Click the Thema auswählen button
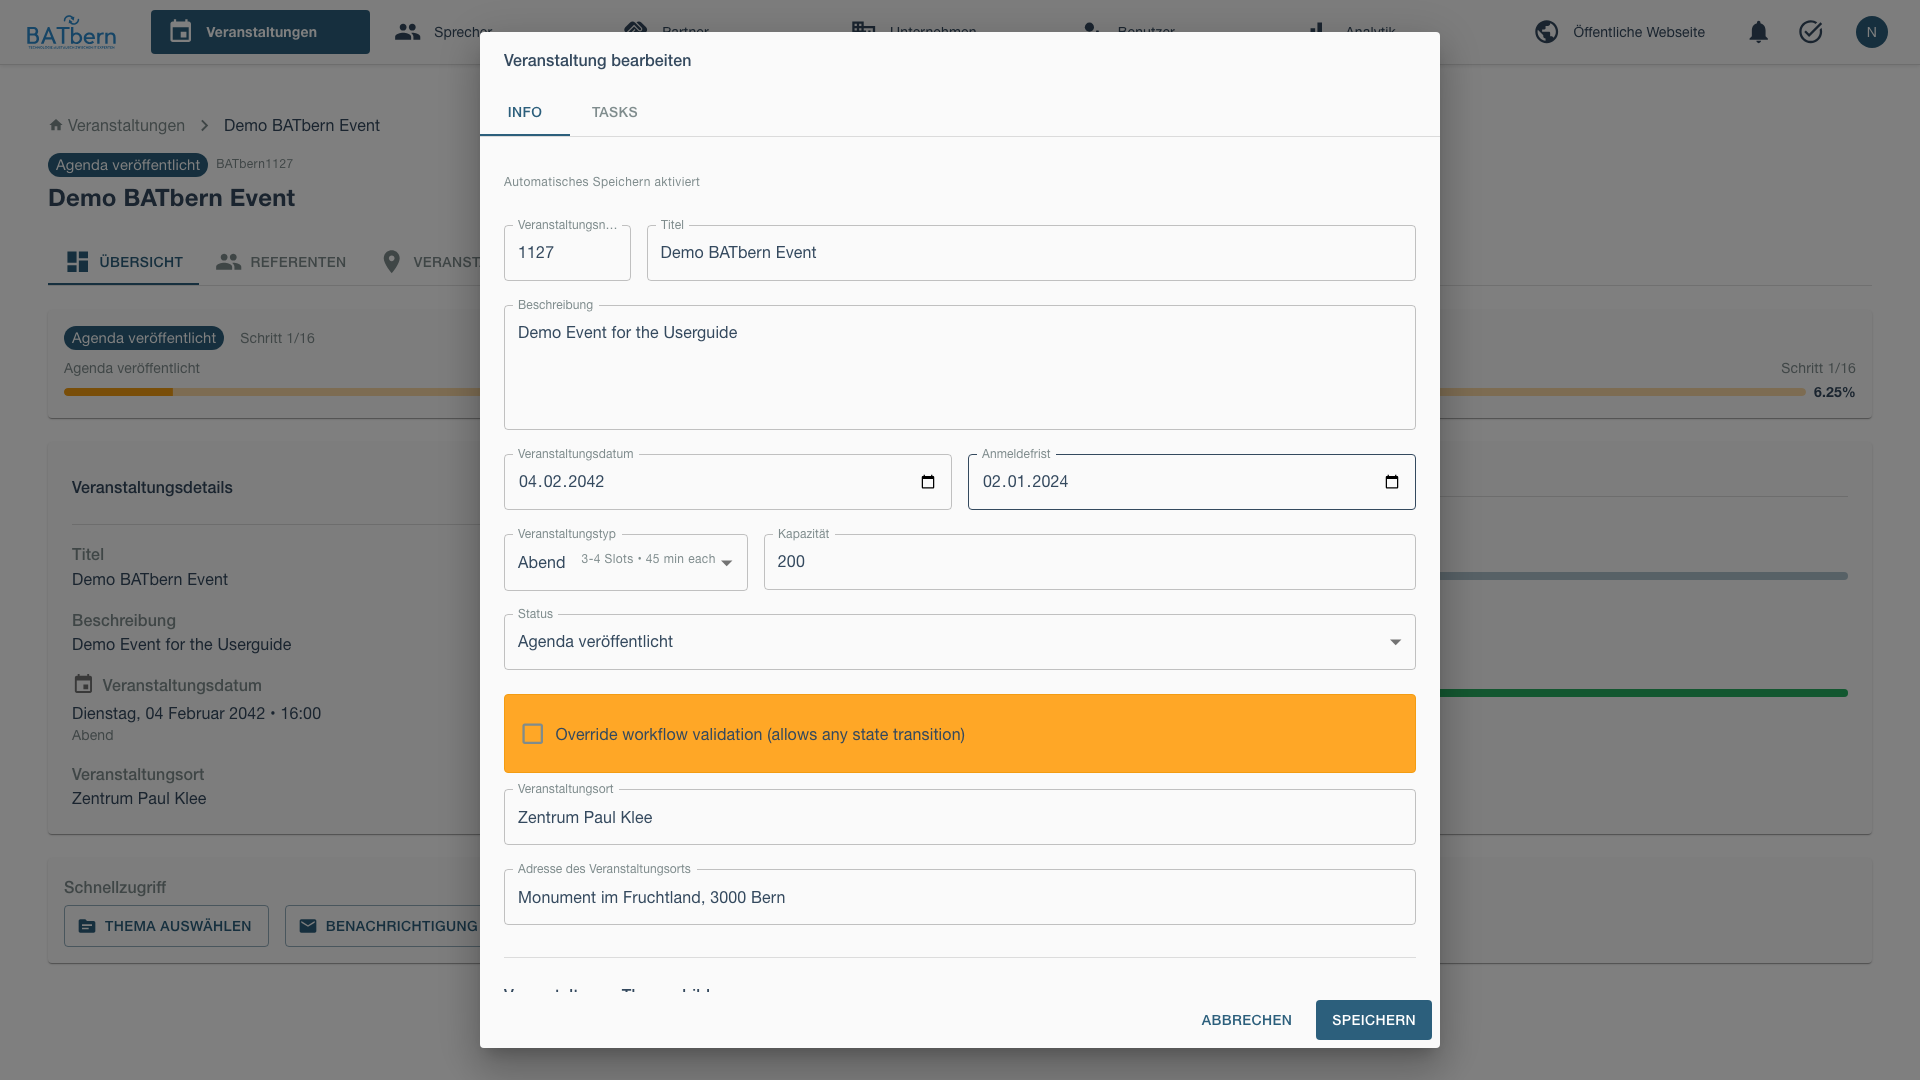 166,926
